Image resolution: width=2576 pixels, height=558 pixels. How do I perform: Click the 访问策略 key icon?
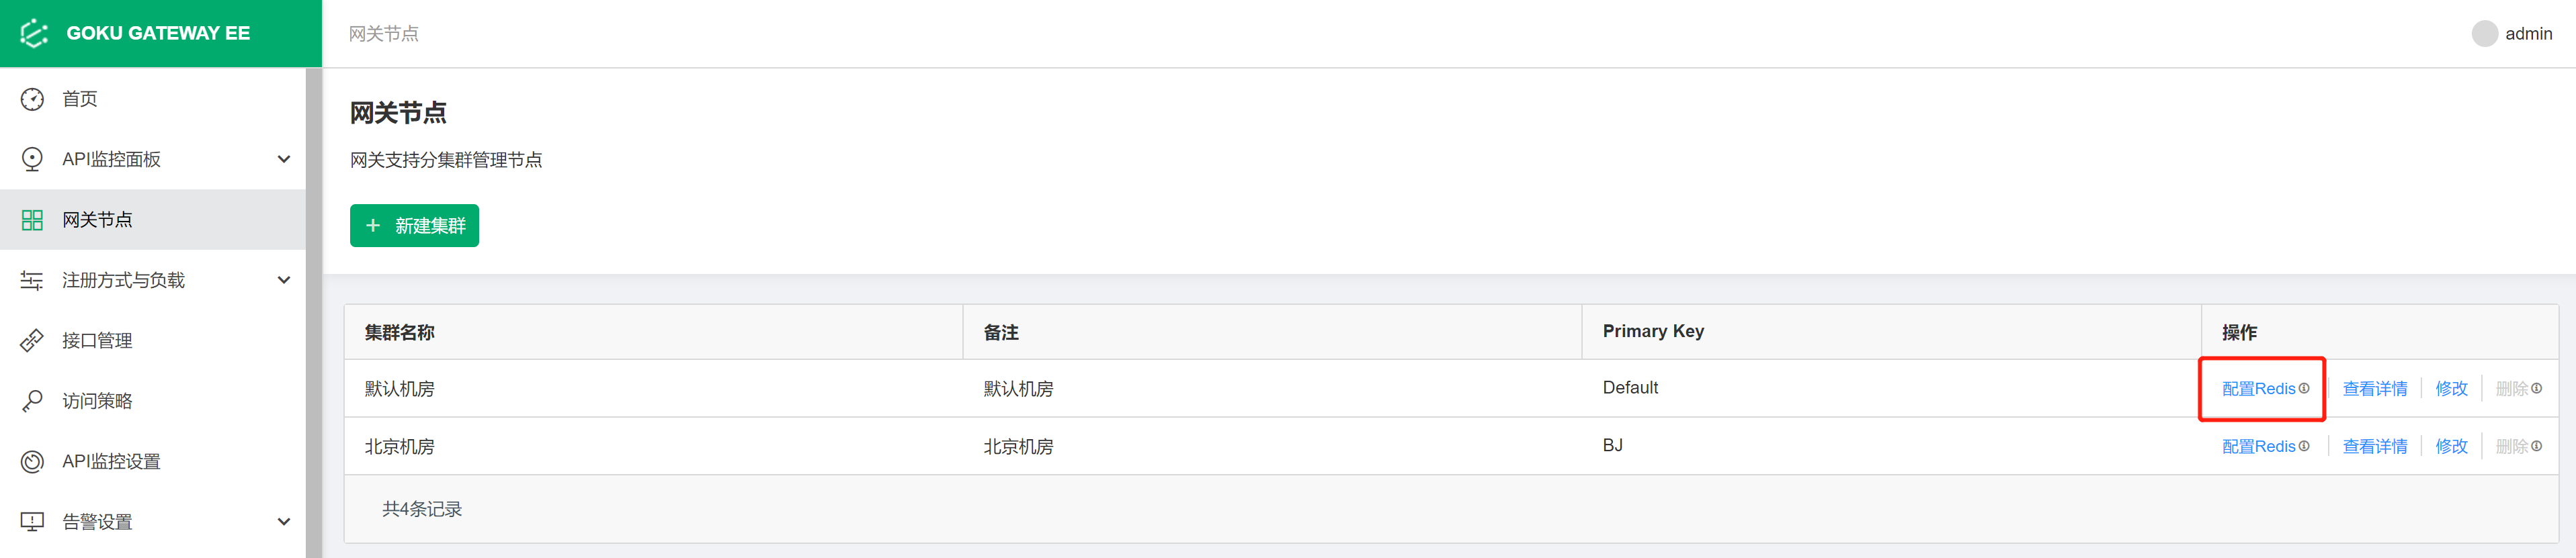tap(32, 401)
